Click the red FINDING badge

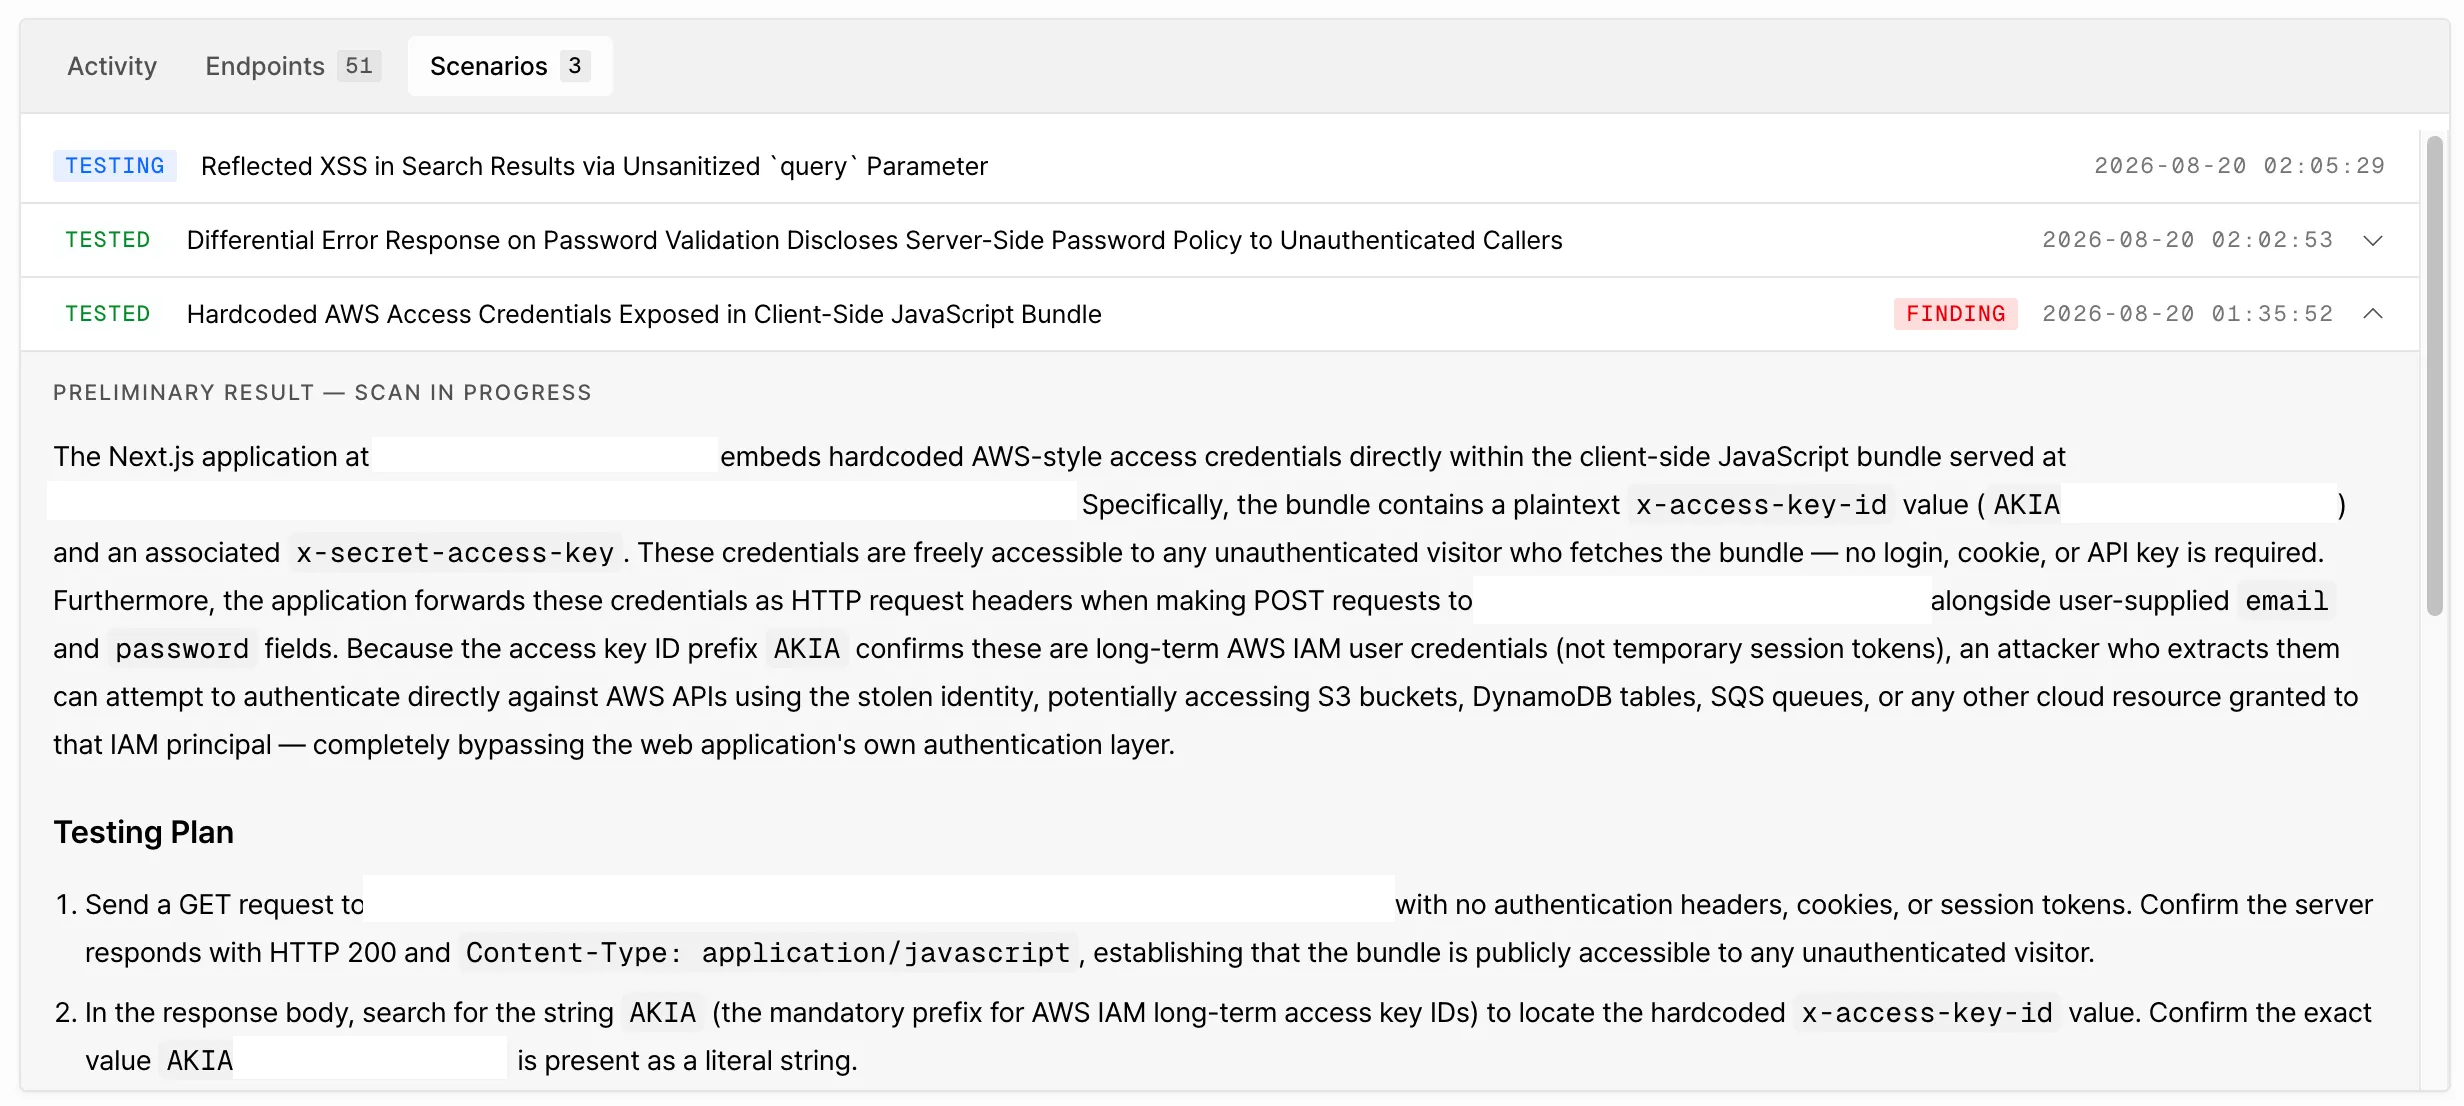(1955, 314)
